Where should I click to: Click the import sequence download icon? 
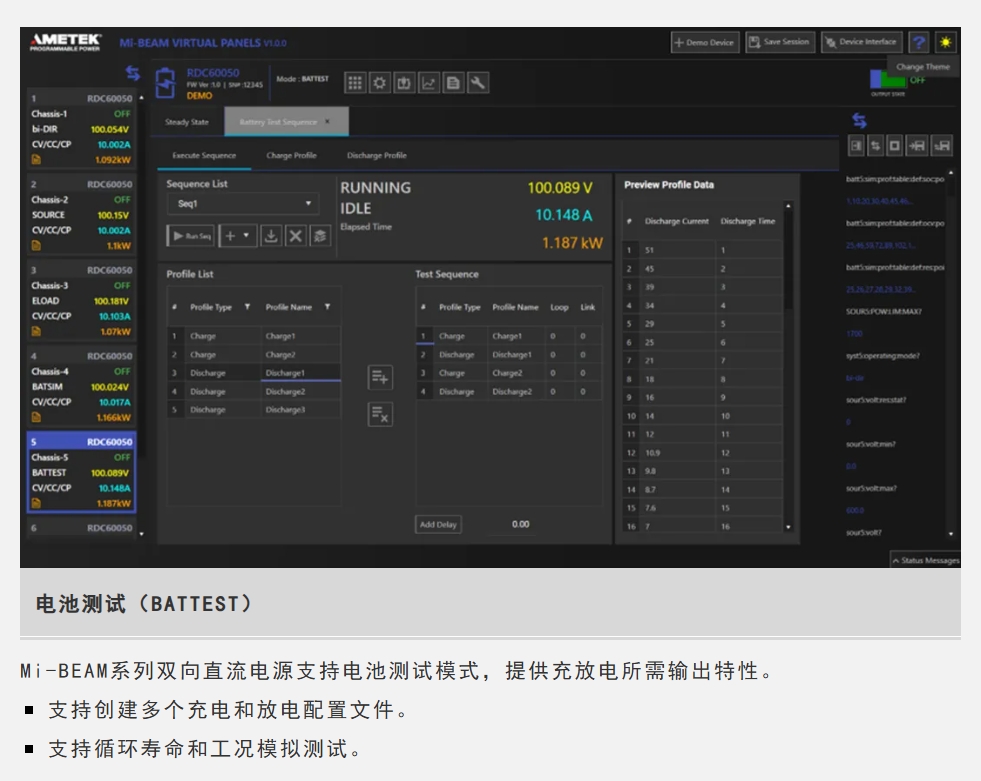pyautogui.click(x=271, y=236)
